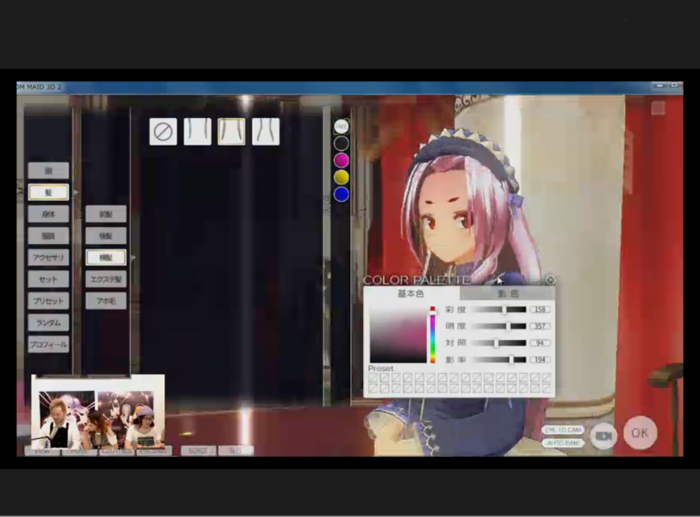Click the streamers' webcam overlay thumbnail
700x517 pixels.
point(98,411)
